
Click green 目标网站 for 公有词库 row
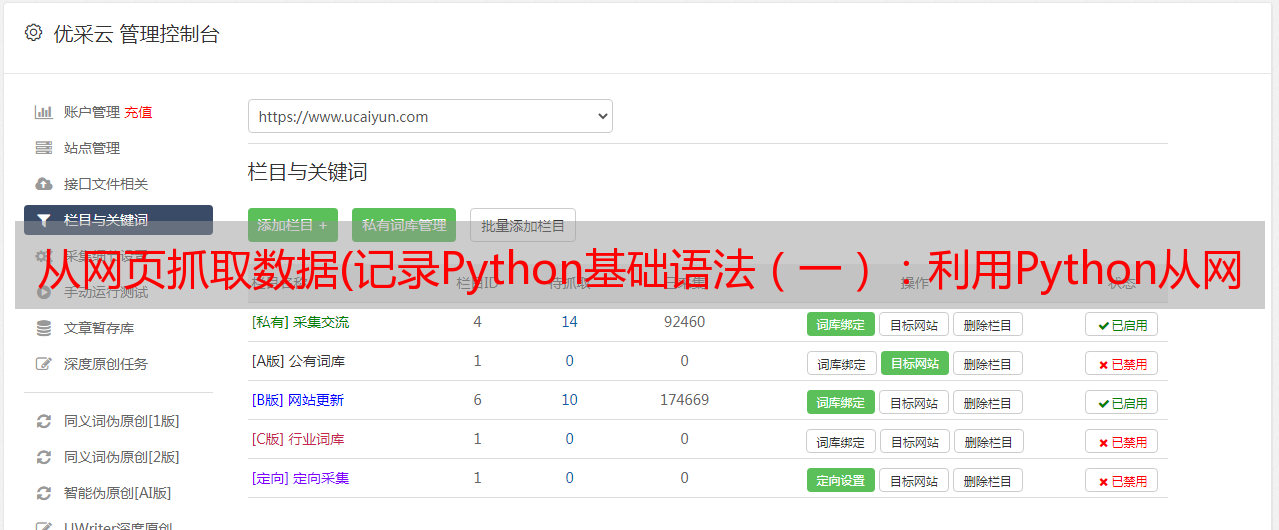tap(915, 363)
